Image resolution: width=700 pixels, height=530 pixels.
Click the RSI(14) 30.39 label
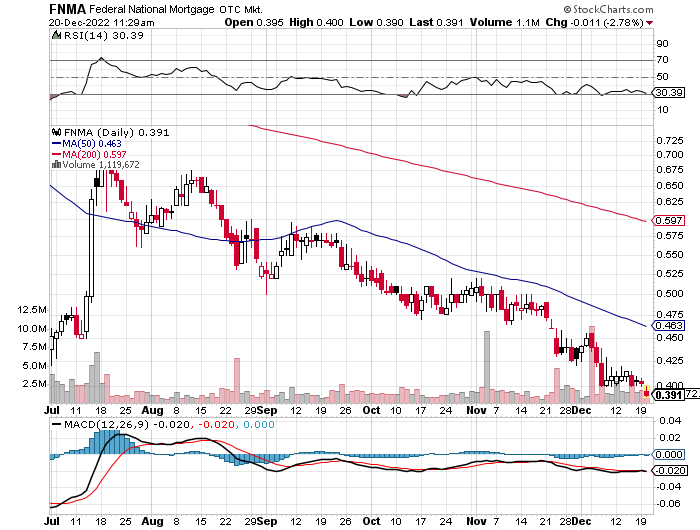point(104,35)
